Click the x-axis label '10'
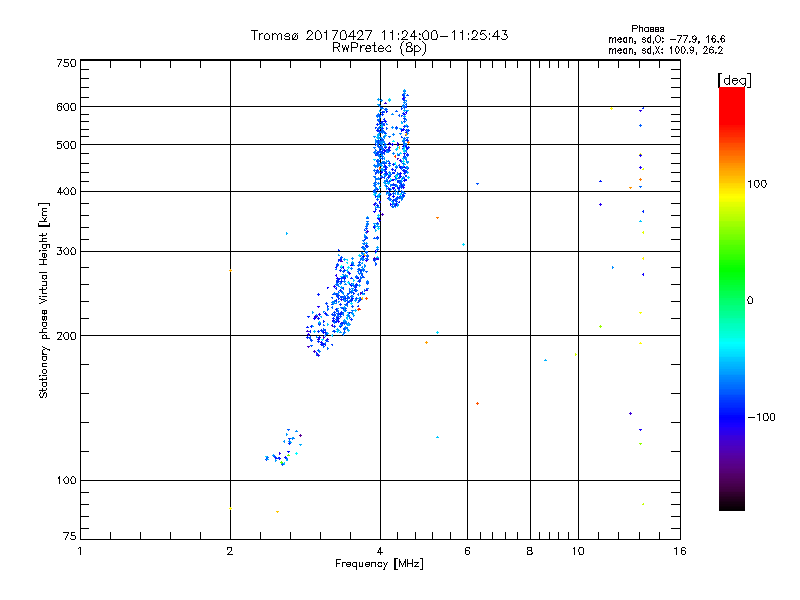 578,551
